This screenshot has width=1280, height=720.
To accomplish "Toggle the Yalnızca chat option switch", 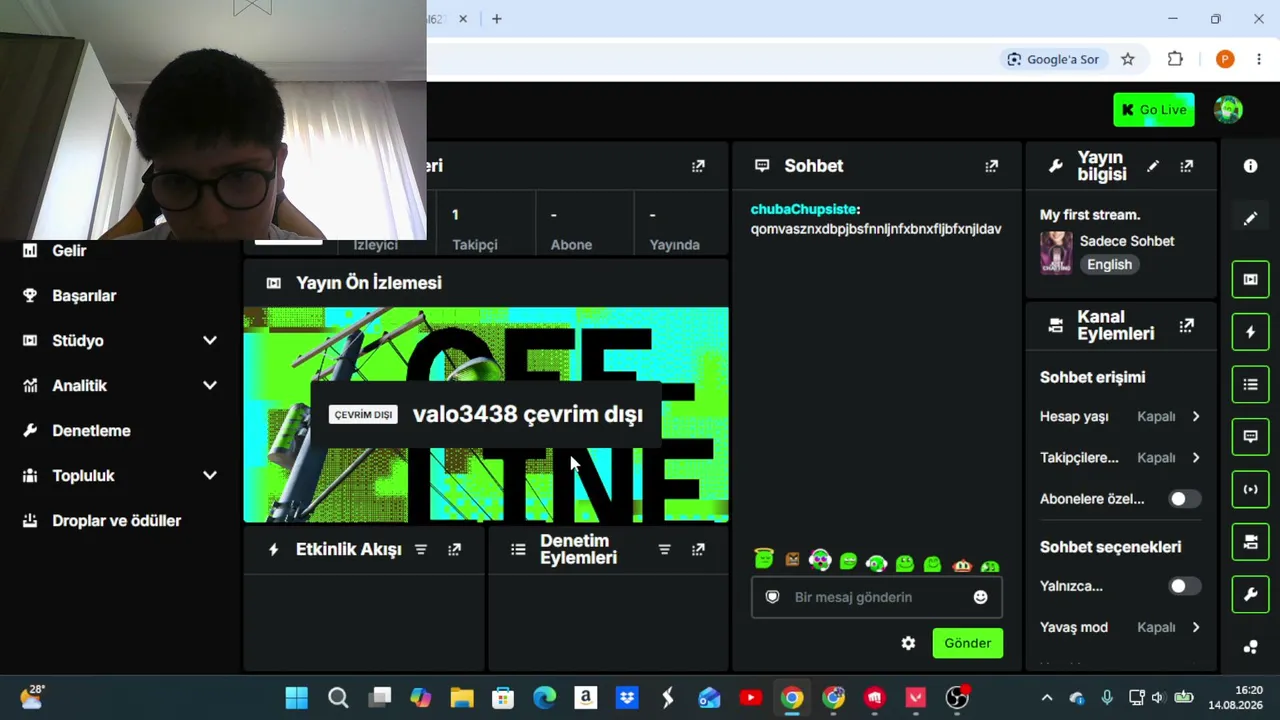I will [x=1184, y=586].
